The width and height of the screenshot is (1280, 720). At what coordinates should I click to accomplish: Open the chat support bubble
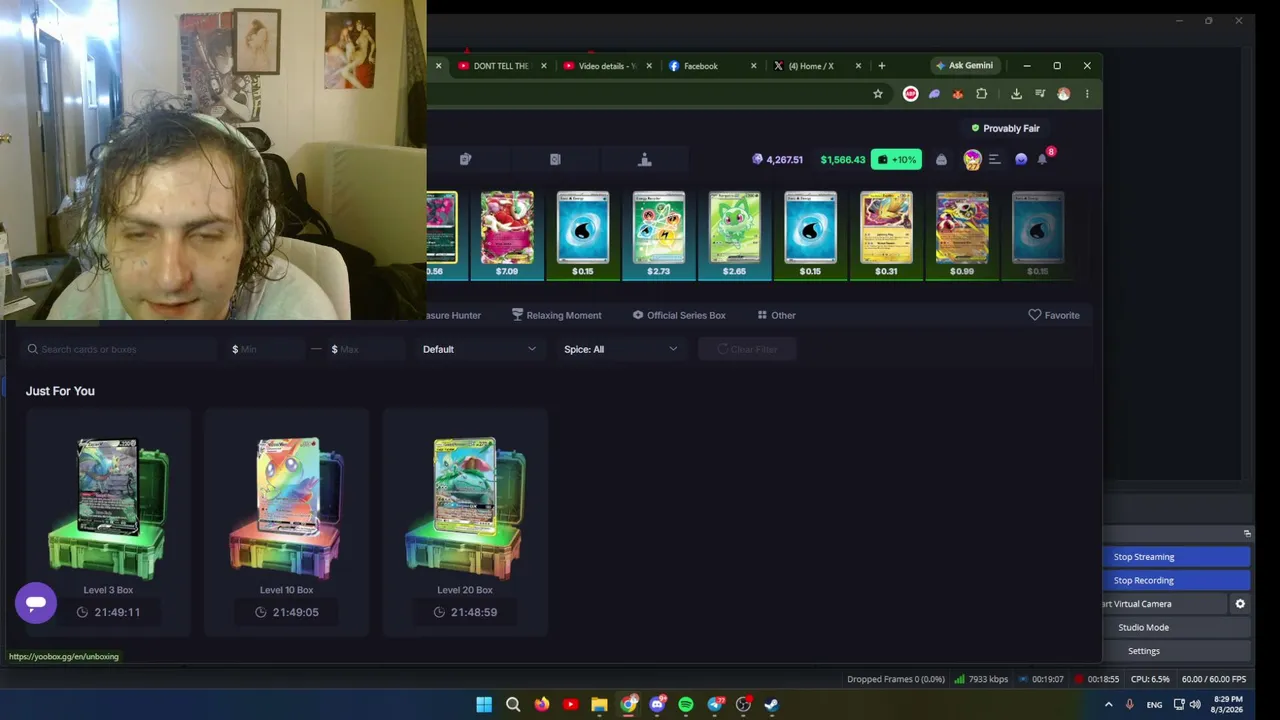36,603
